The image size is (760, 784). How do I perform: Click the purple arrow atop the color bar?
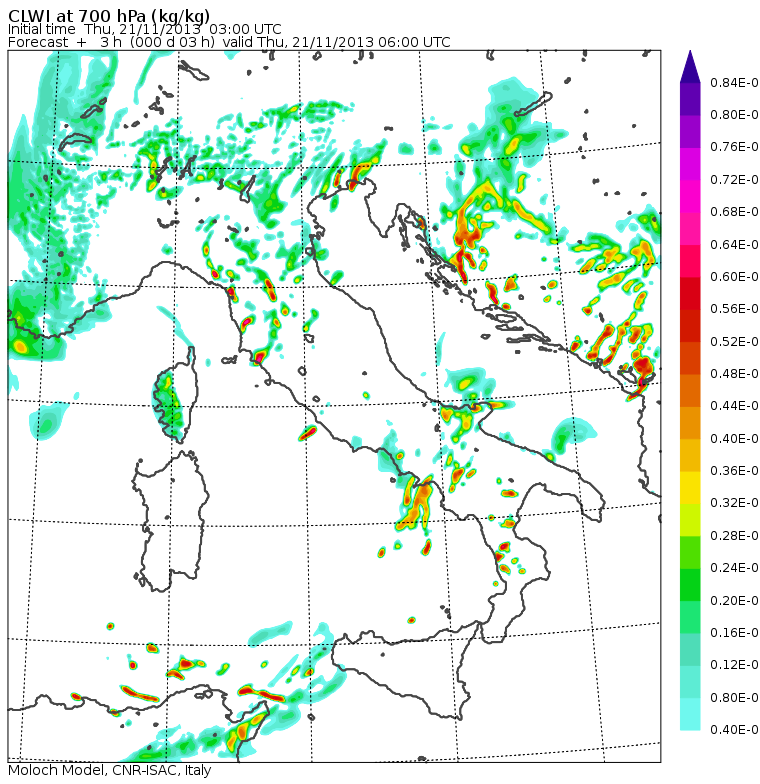[x=690, y=66]
